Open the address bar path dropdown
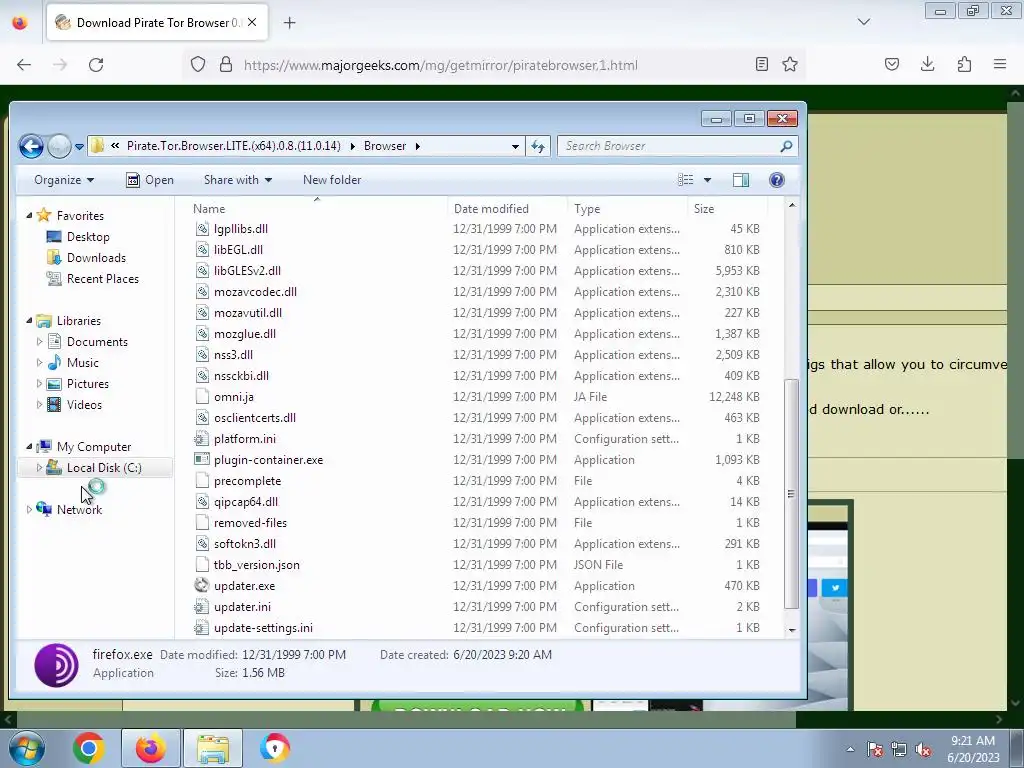The image size is (1024, 768). click(515, 146)
